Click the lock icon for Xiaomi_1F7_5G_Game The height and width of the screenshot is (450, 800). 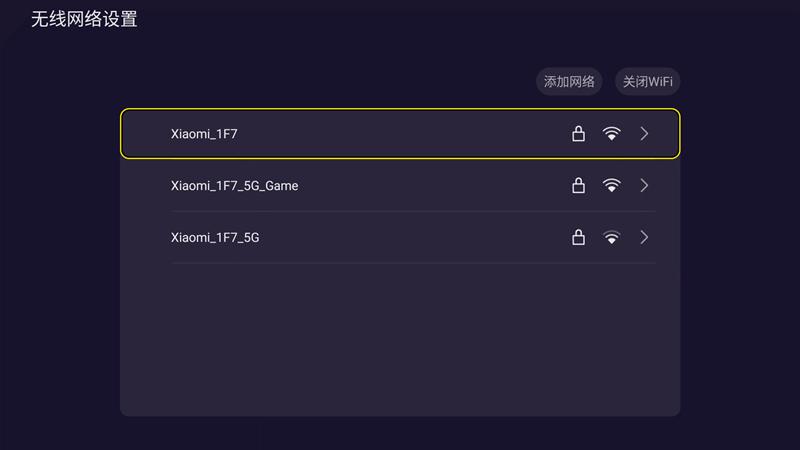578,185
